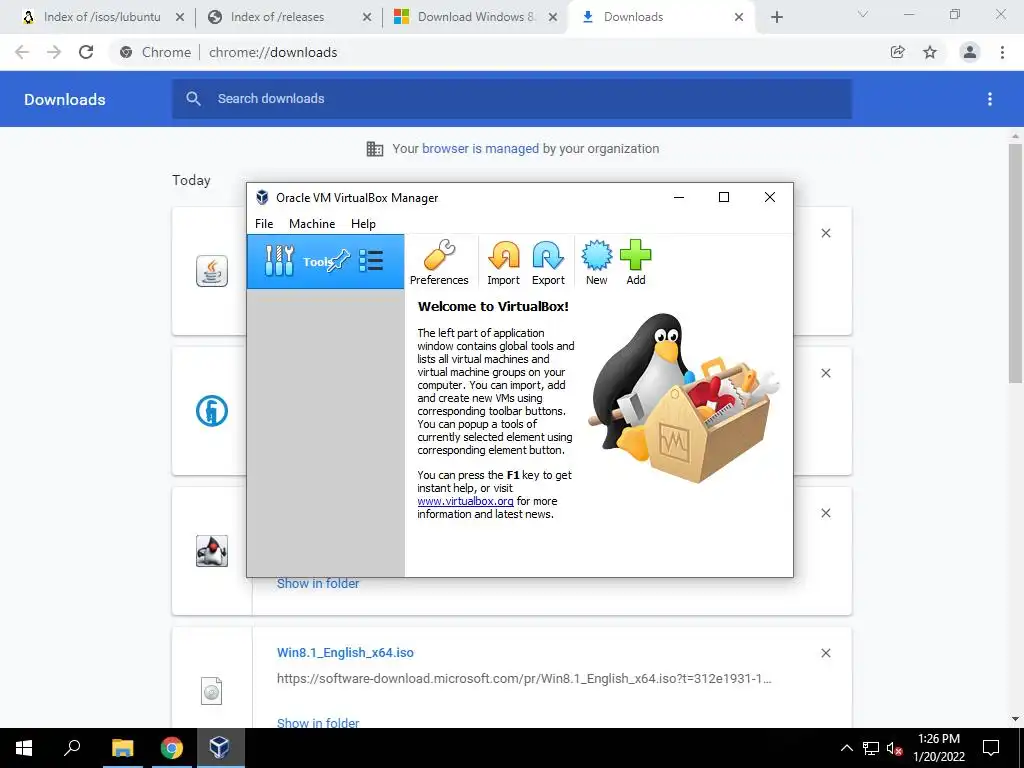Click VirtualBox icon on the taskbar
The image size is (1024, 768).
pos(219,748)
